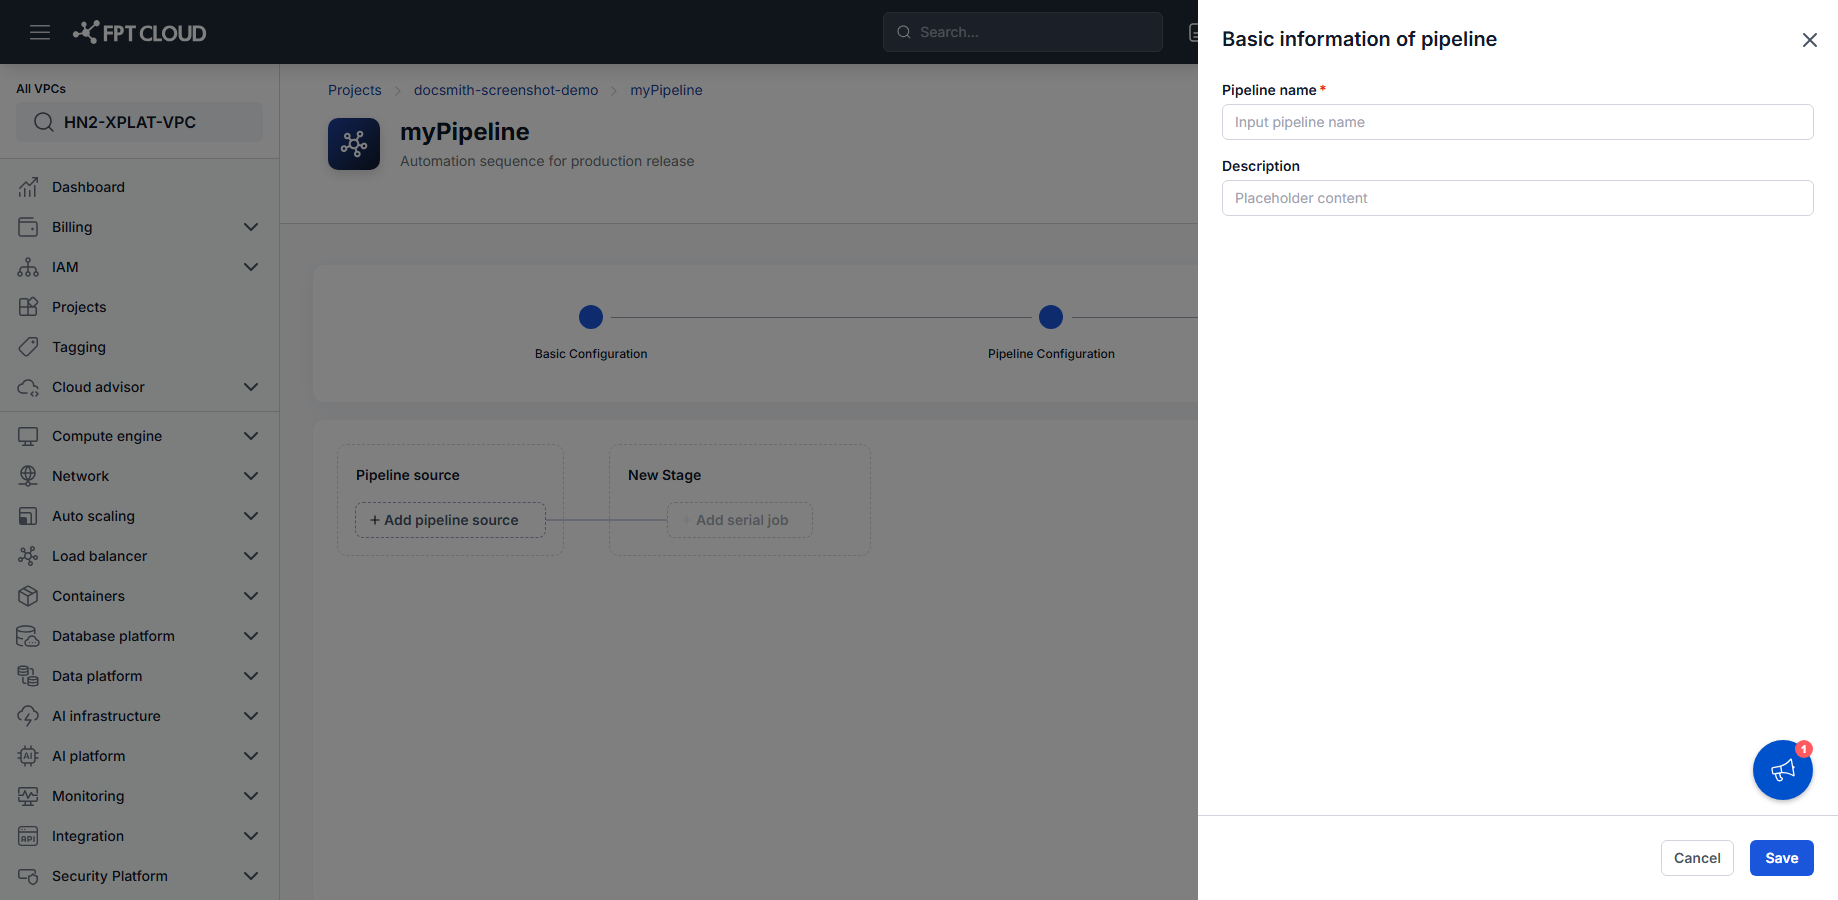Expand the Compute engine chevron
Screen dimensions: 1838x900
tap(251, 436)
